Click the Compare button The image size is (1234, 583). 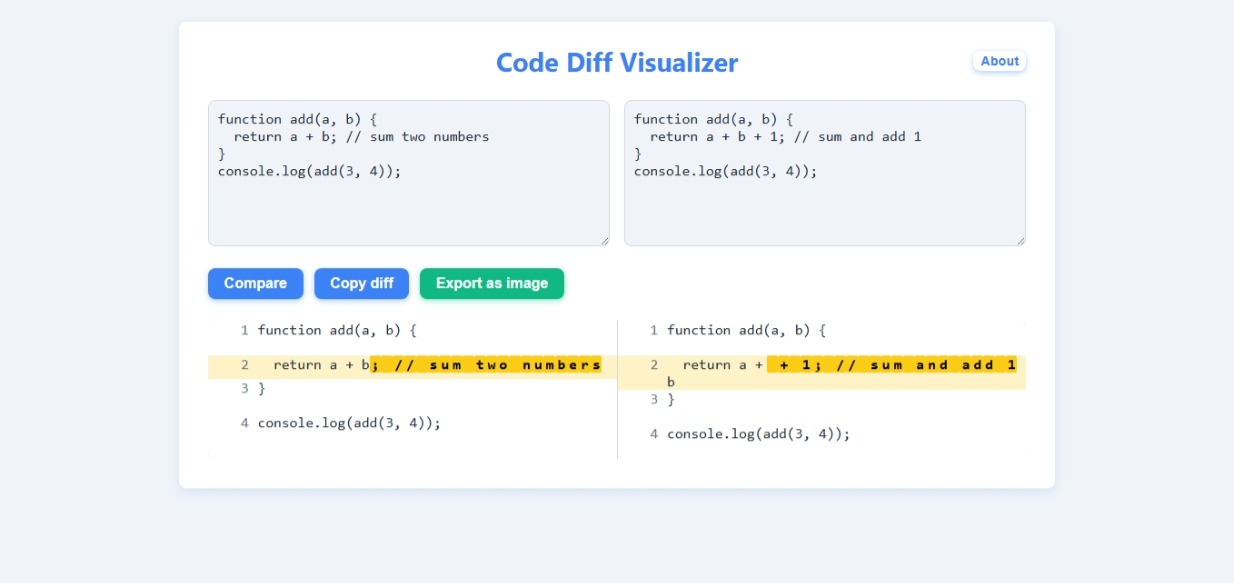tap(255, 283)
